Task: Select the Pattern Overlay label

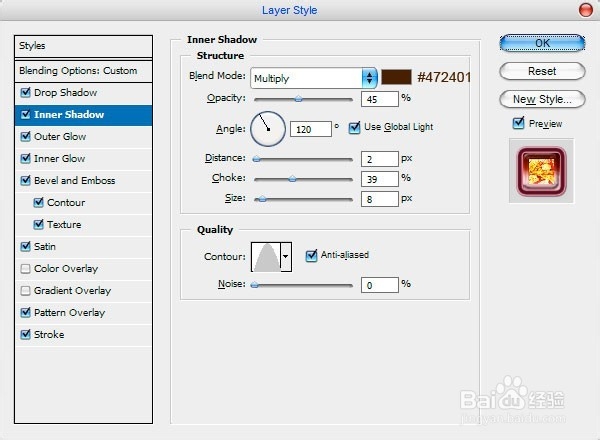Action: pos(70,313)
